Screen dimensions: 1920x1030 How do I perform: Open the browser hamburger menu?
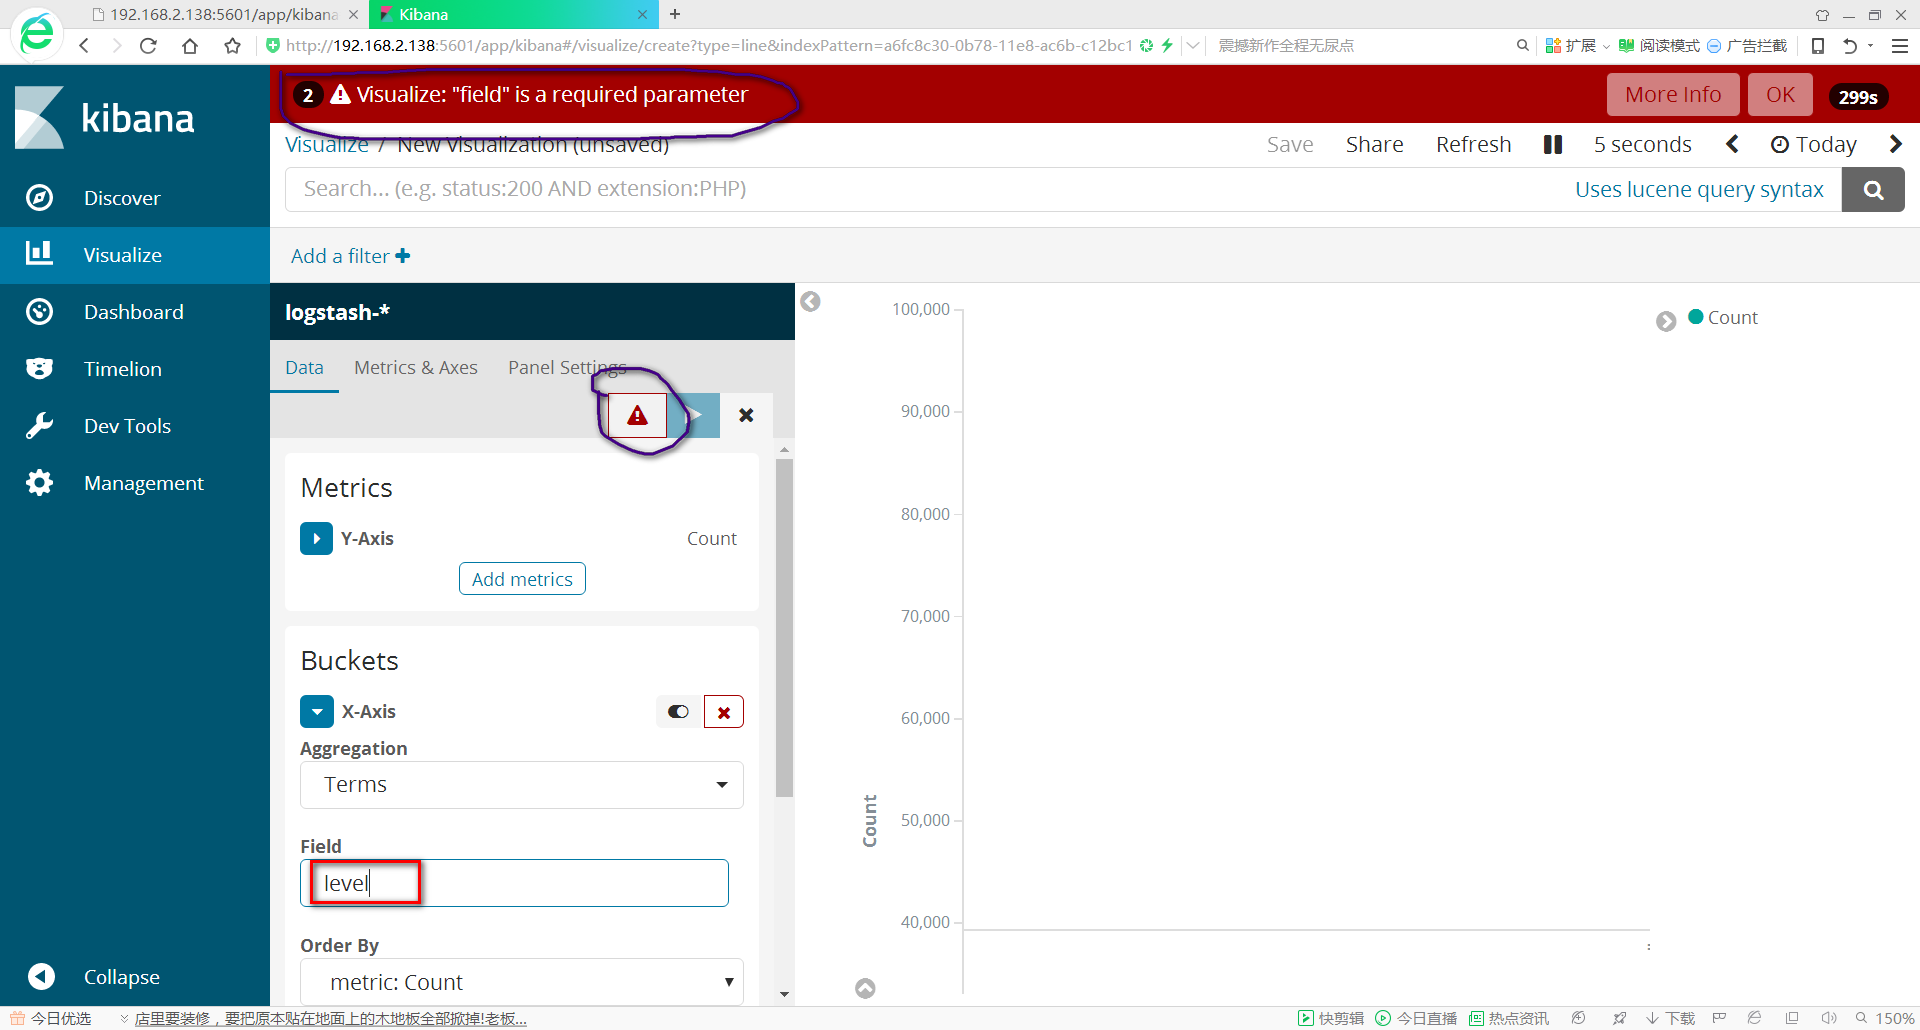click(1900, 46)
